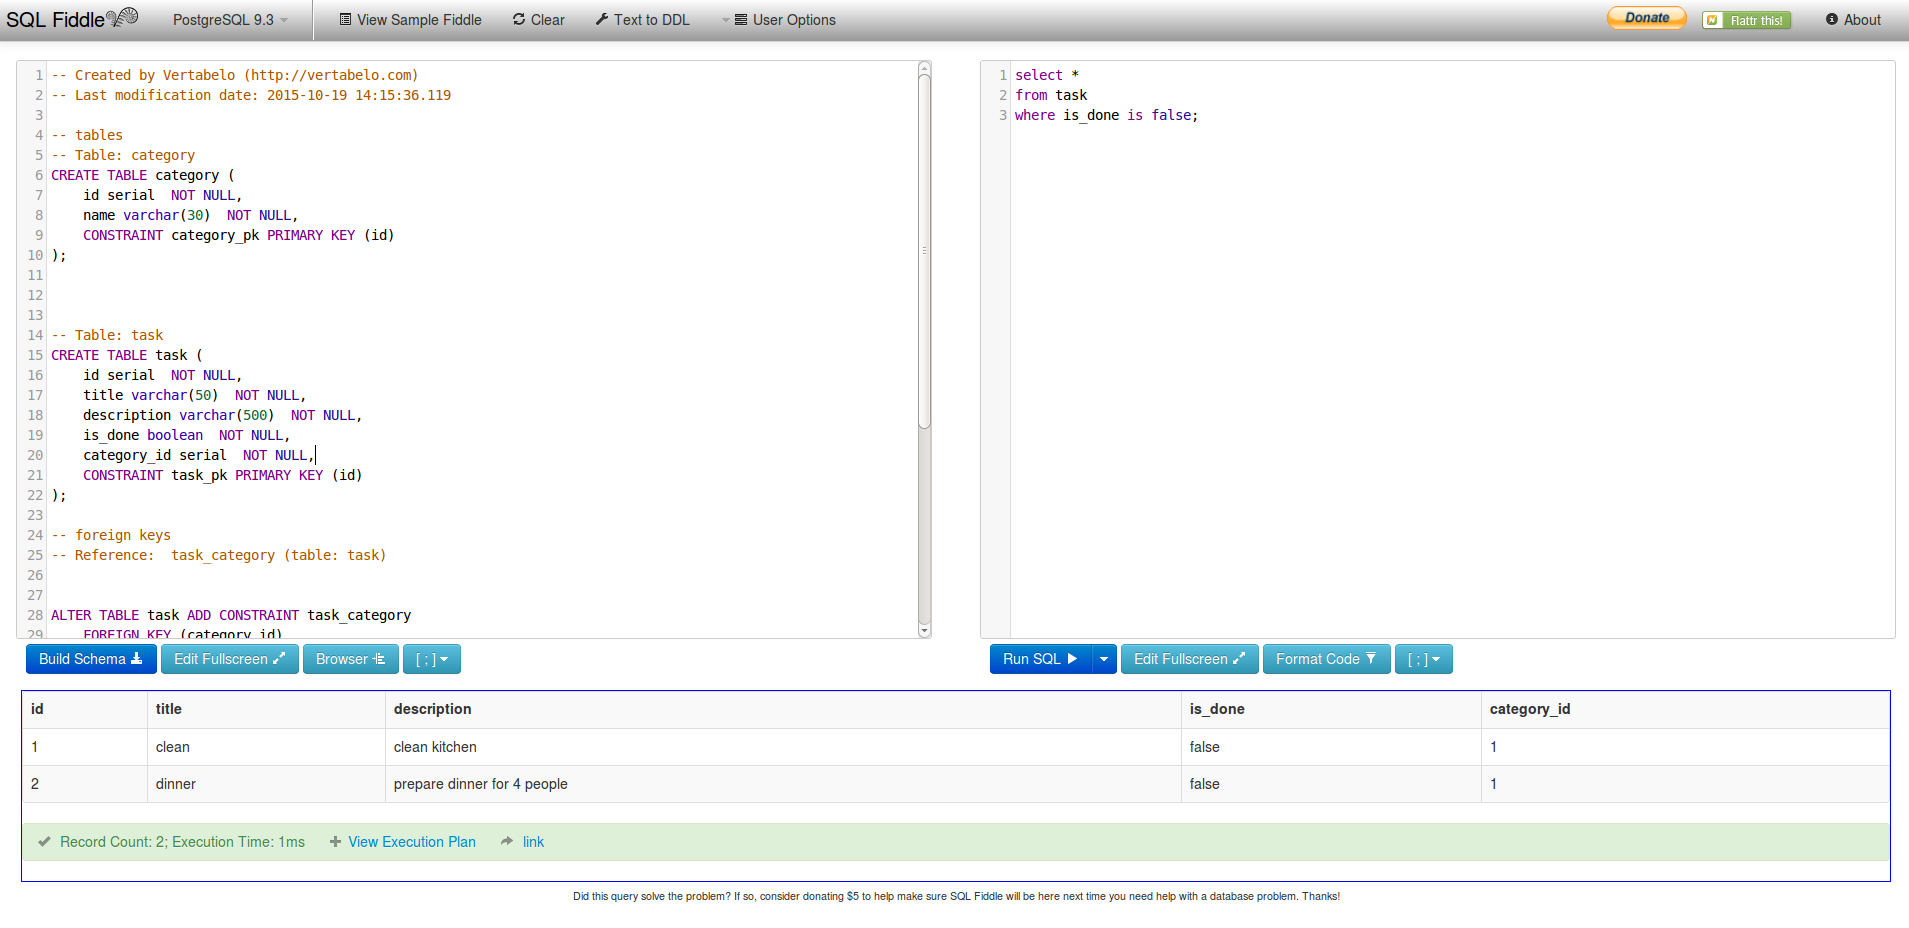This screenshot has width=1909, height=928.
Task: Click the schema editor vertical scrollbar
Action: [924, 250]
